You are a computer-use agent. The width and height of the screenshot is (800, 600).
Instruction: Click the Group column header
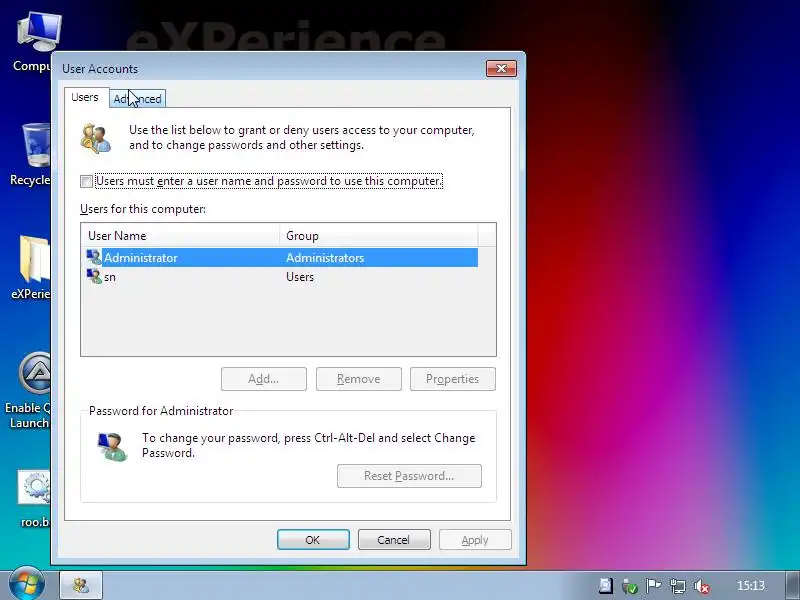tap(379, 236)
